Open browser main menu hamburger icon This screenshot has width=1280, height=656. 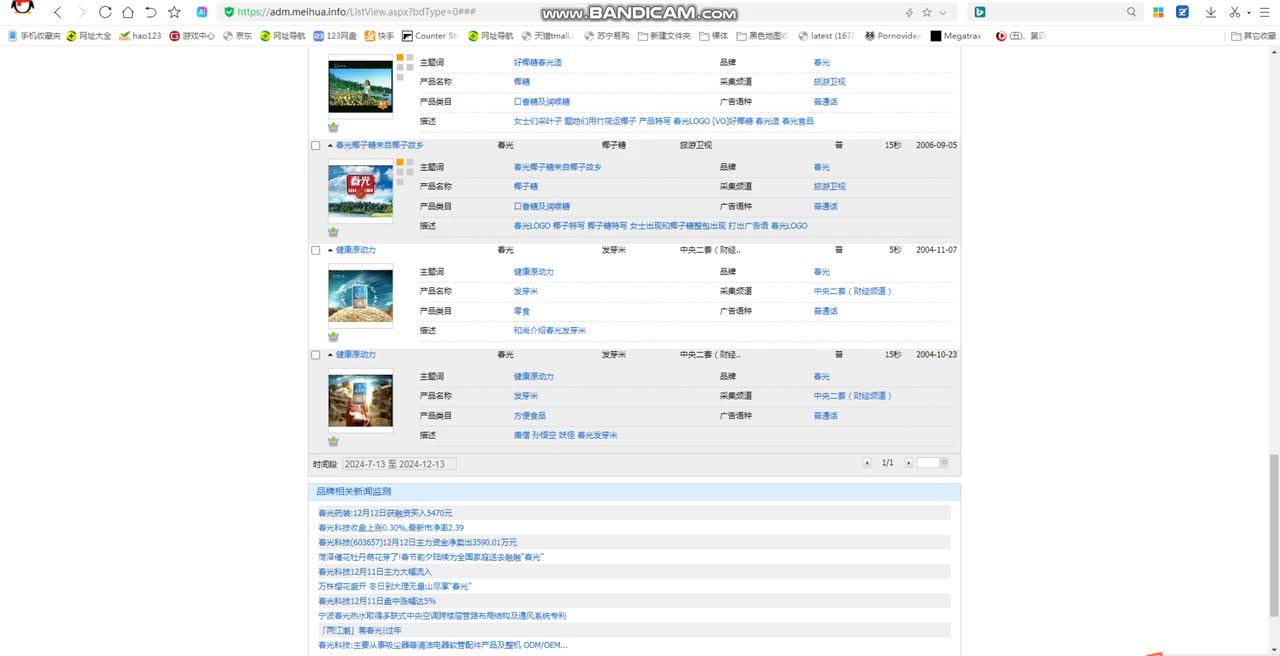pyautogui.click(x=1266, y=12)
